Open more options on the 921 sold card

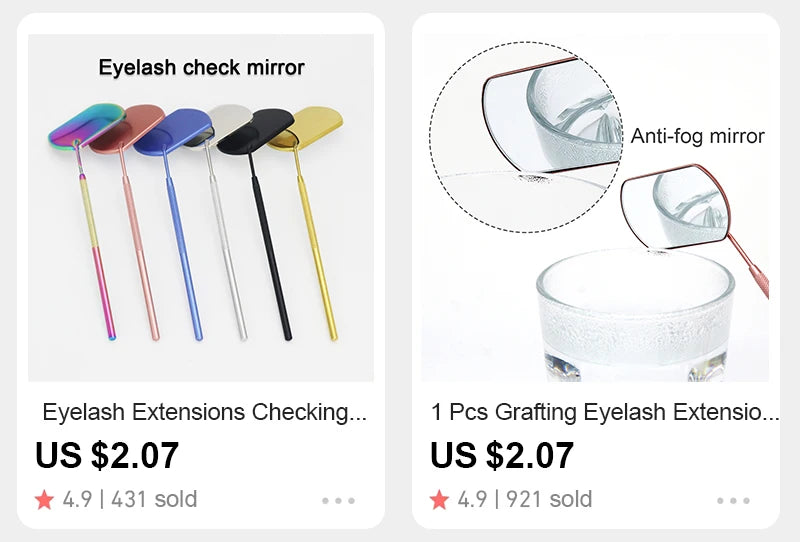tap(733, 500)
